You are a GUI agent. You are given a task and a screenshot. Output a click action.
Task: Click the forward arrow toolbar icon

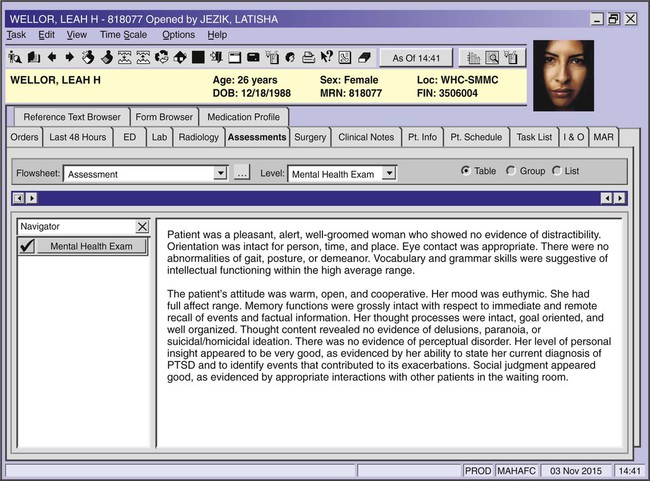(69, 57)
